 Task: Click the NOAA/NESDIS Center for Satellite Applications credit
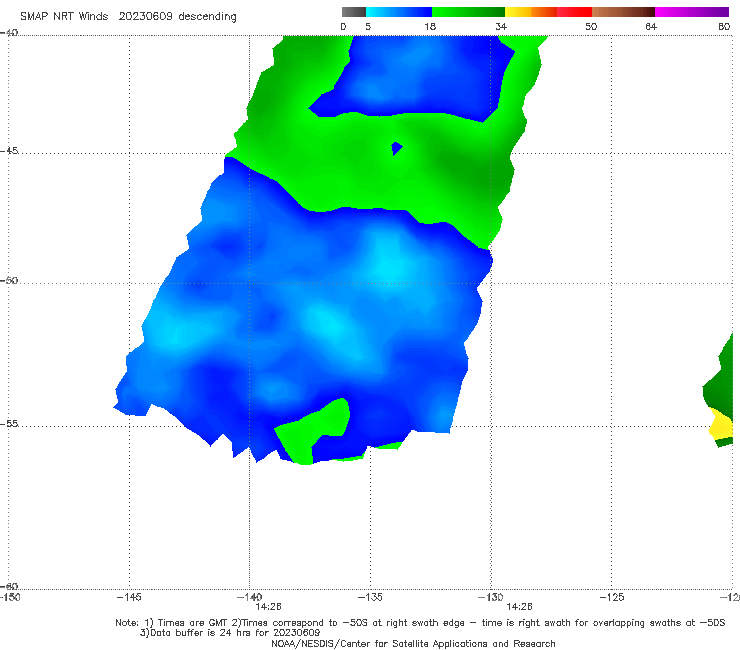pyautogui.click(x=413, y=644)
